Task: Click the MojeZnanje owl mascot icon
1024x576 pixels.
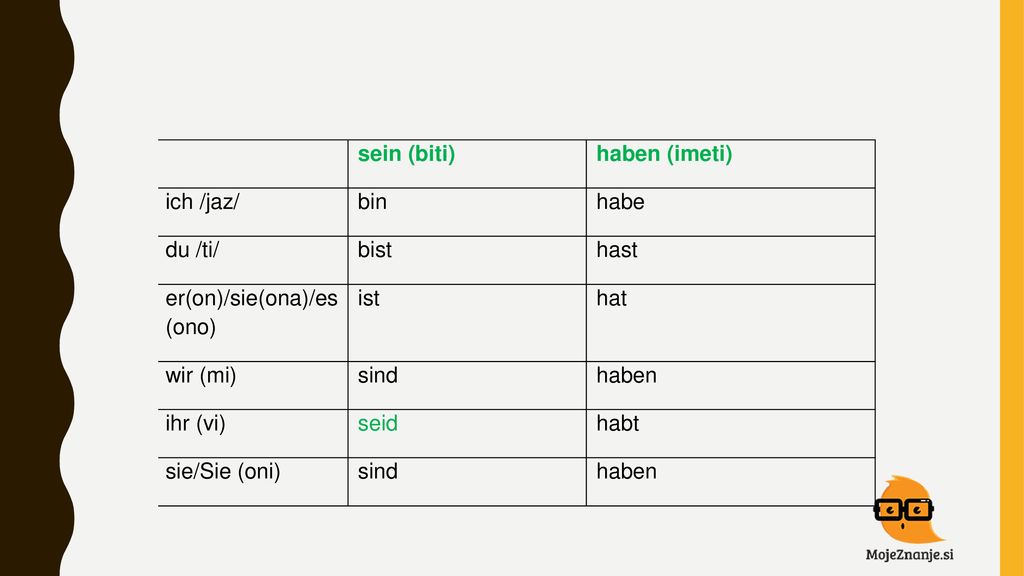Action: tap(905, 509)
